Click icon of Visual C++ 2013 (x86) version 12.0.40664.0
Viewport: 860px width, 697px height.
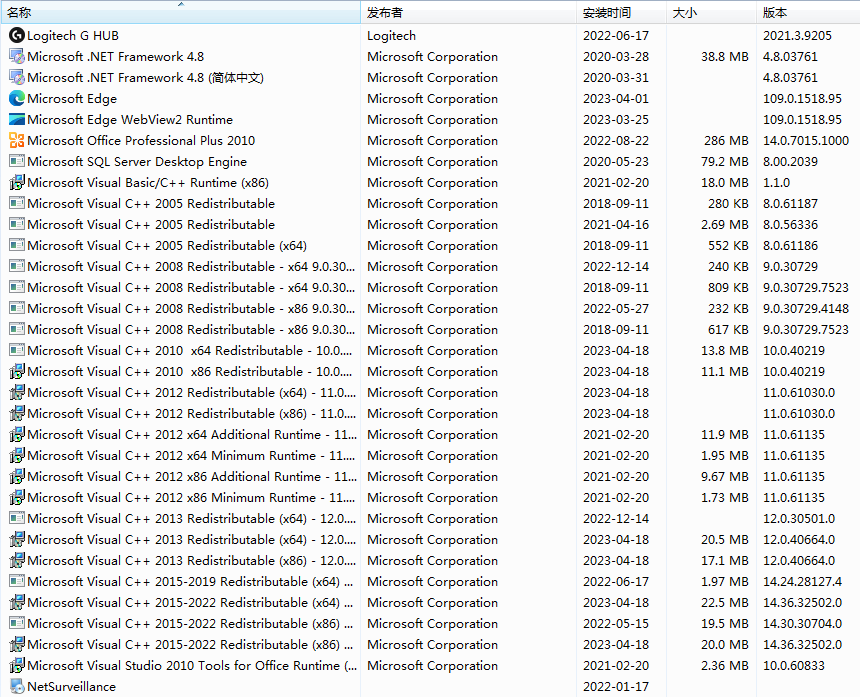pyautogui.click(x=17, y=560)
